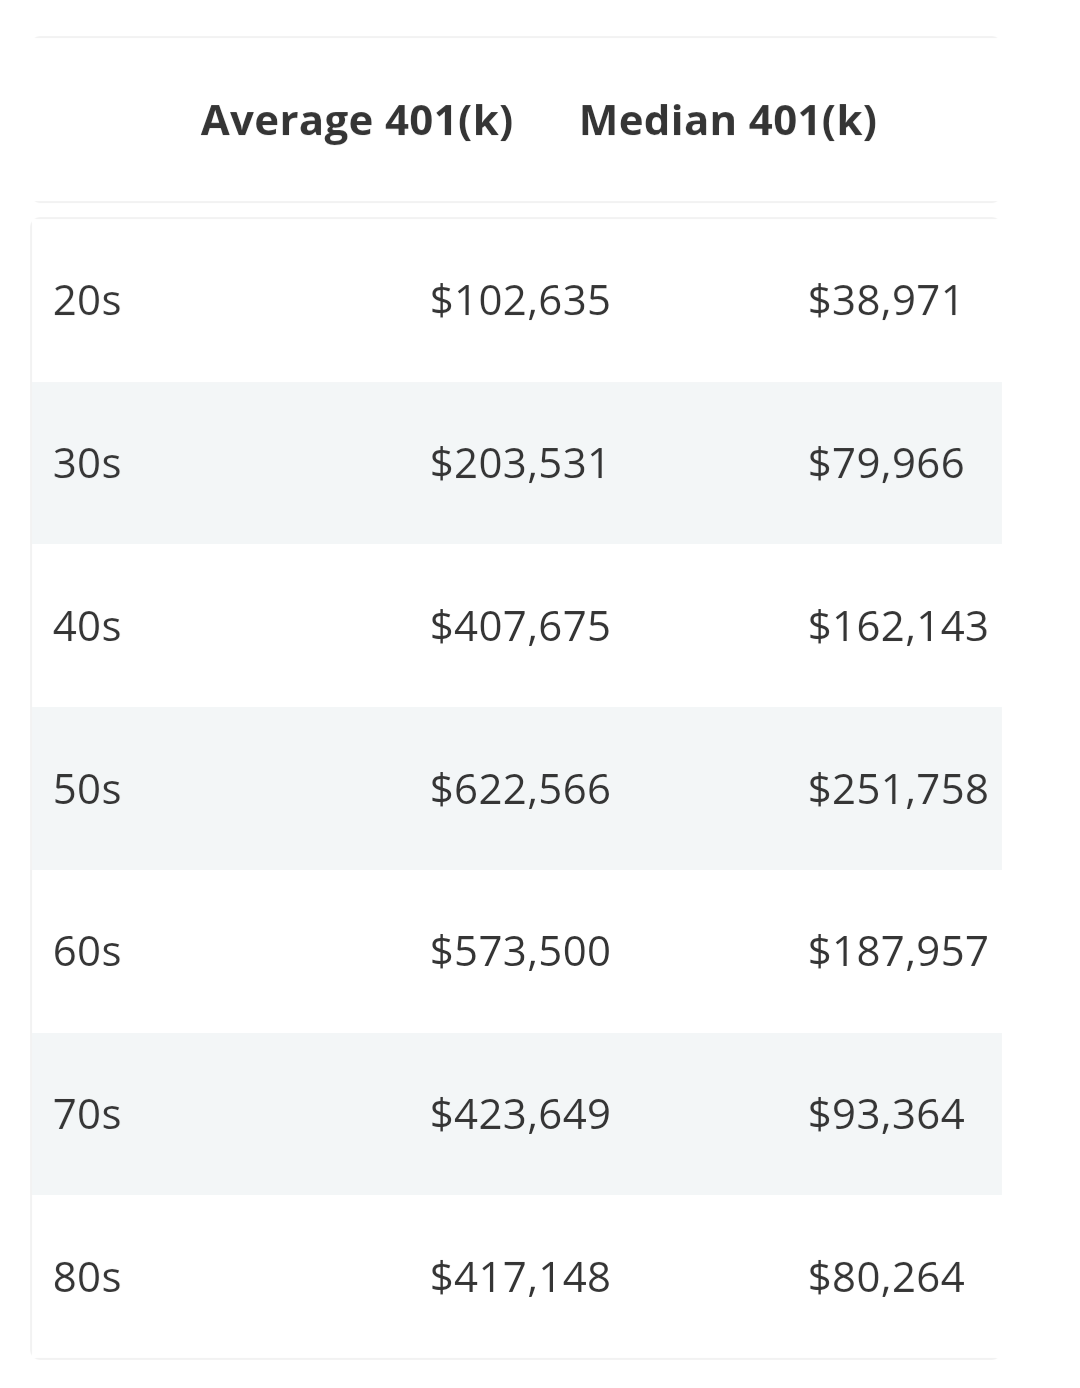
Task: Click the $203,531 average value
Action: 520,464
